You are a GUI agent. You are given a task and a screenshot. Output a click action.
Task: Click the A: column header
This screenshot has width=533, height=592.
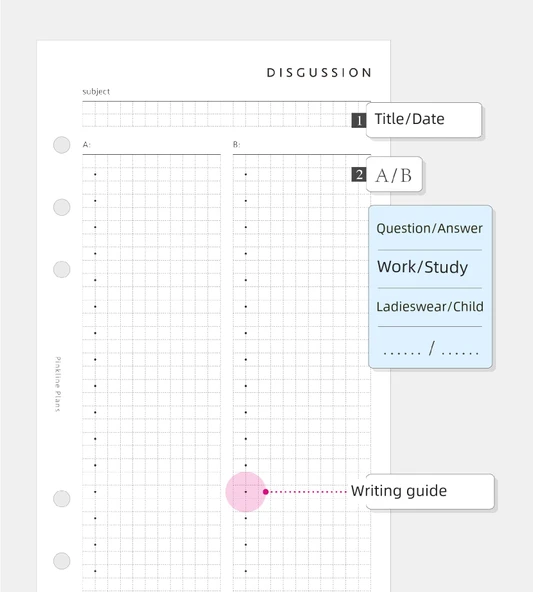coord(86,145)
